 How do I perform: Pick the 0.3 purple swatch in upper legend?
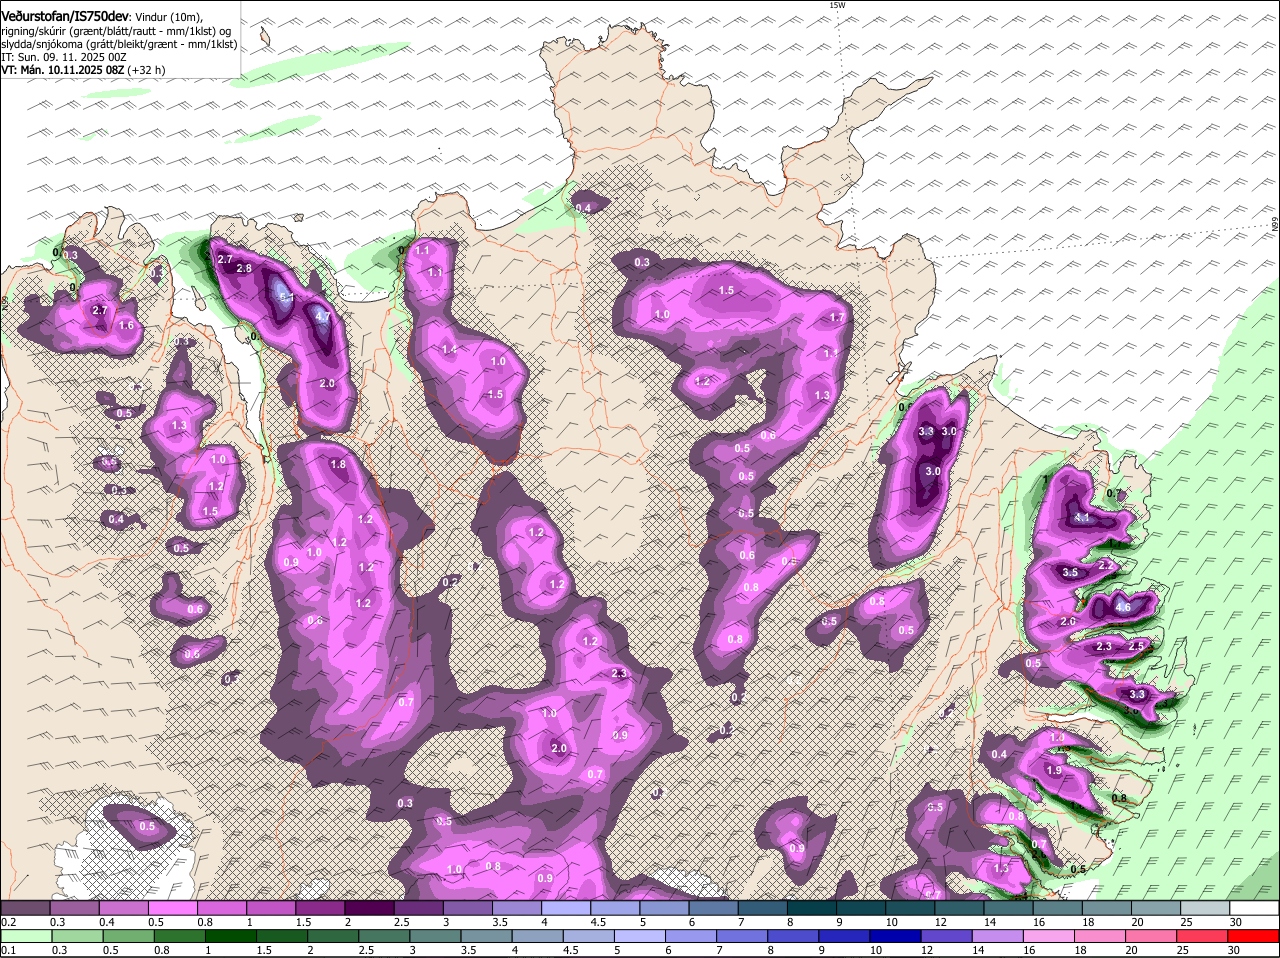point(74,908)
